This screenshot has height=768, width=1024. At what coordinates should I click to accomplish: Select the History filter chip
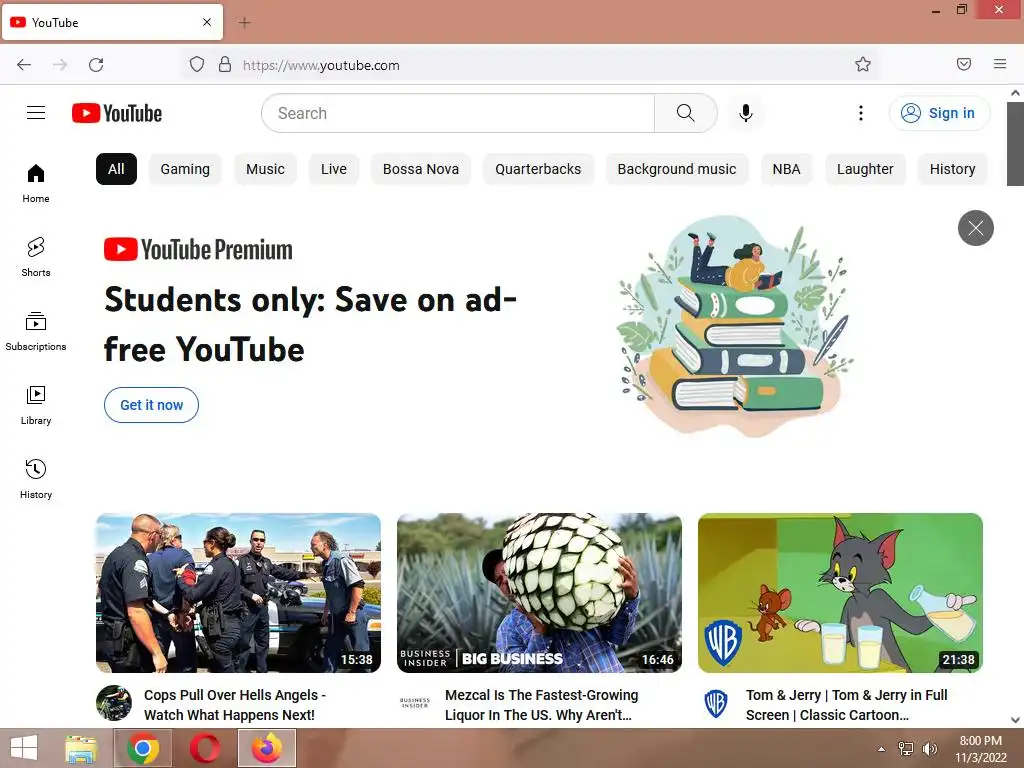coord(952,169)
